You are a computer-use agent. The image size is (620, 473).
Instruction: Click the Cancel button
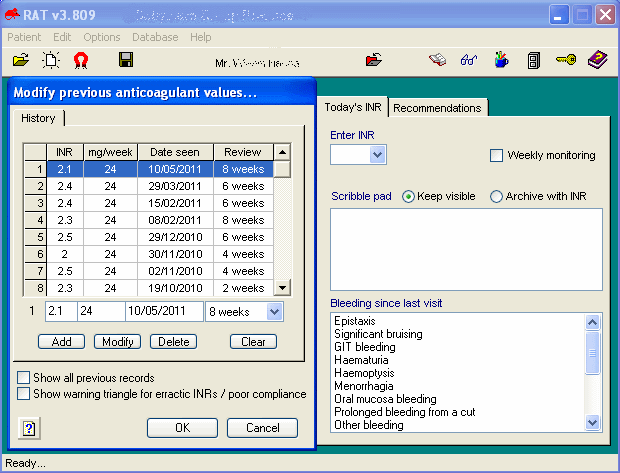tap(263, 428)
